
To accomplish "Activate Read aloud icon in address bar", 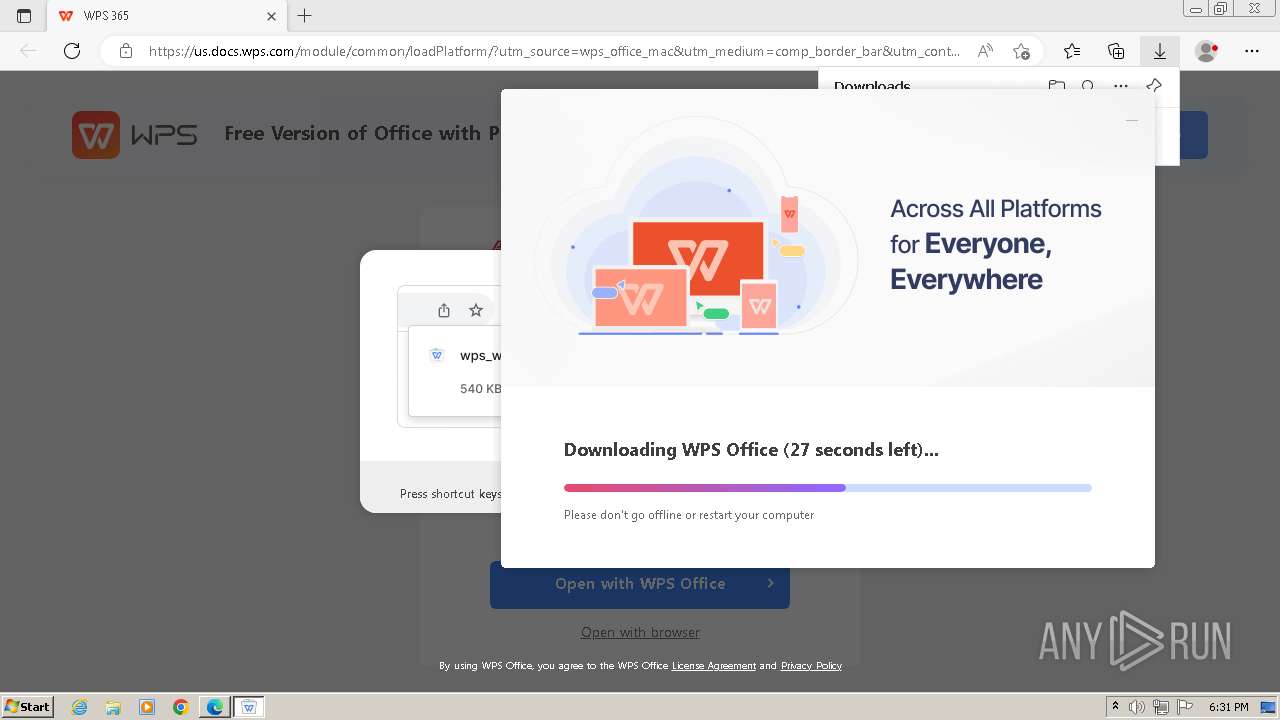I will pos(986,51).
